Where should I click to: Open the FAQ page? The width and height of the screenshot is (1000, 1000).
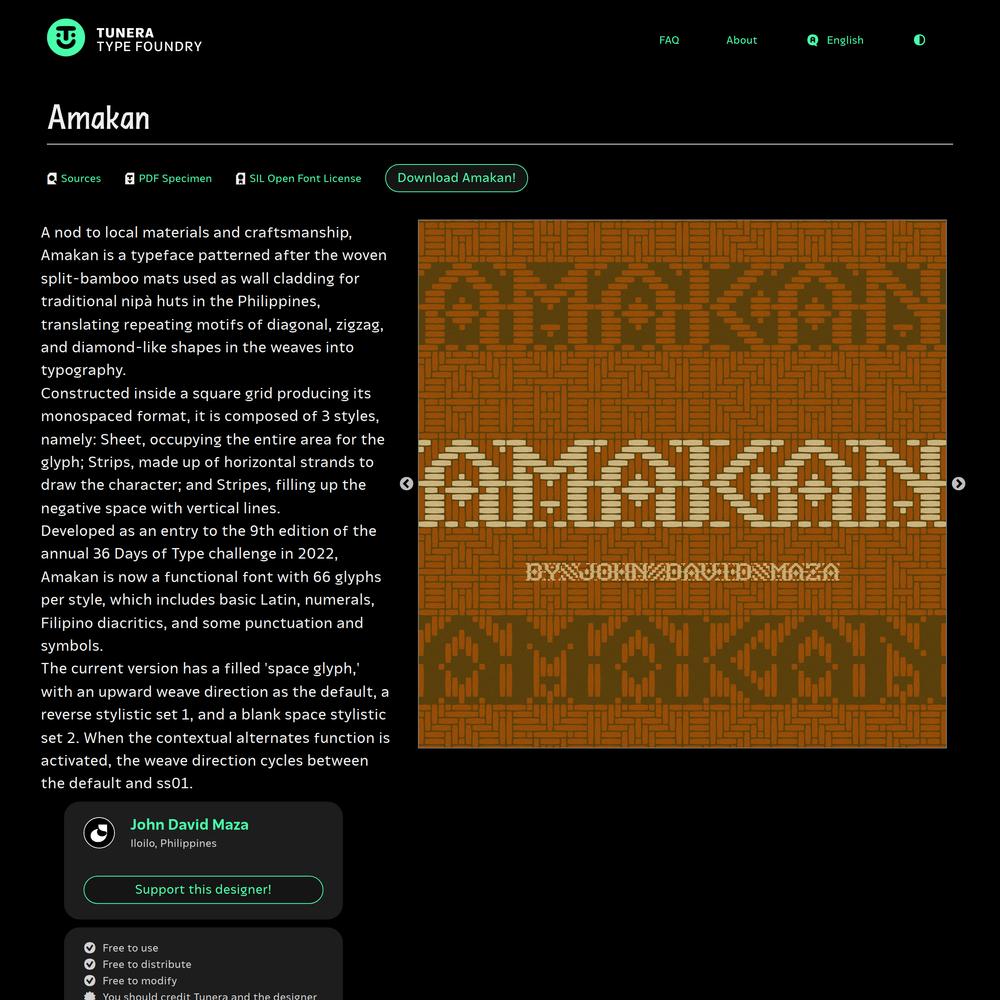click(x=669, y=40)
